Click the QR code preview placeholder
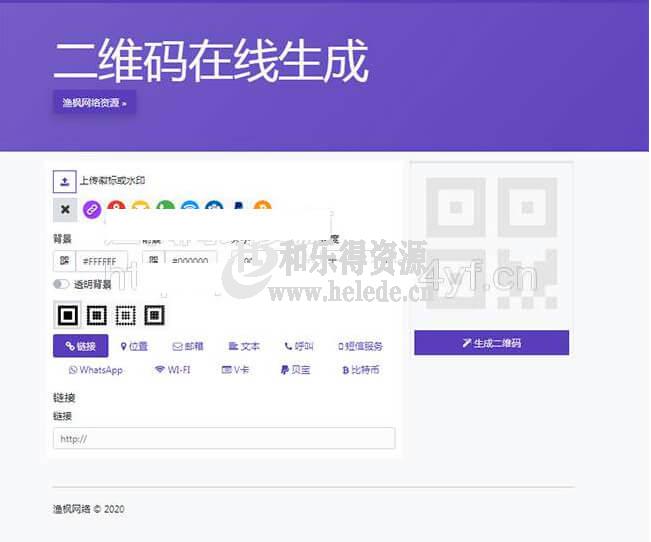 pos(492,243)
